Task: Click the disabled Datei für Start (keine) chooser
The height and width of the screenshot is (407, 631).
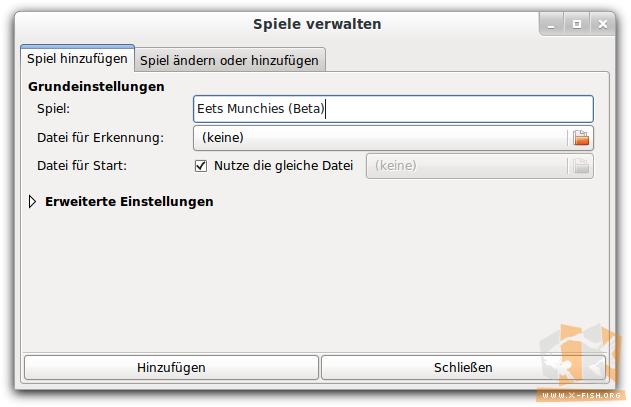Action: coord(480,166)
